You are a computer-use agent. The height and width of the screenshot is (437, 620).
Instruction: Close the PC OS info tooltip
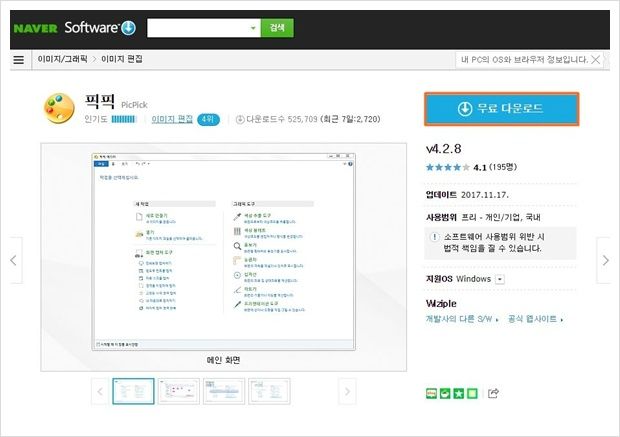coord(595,60)
